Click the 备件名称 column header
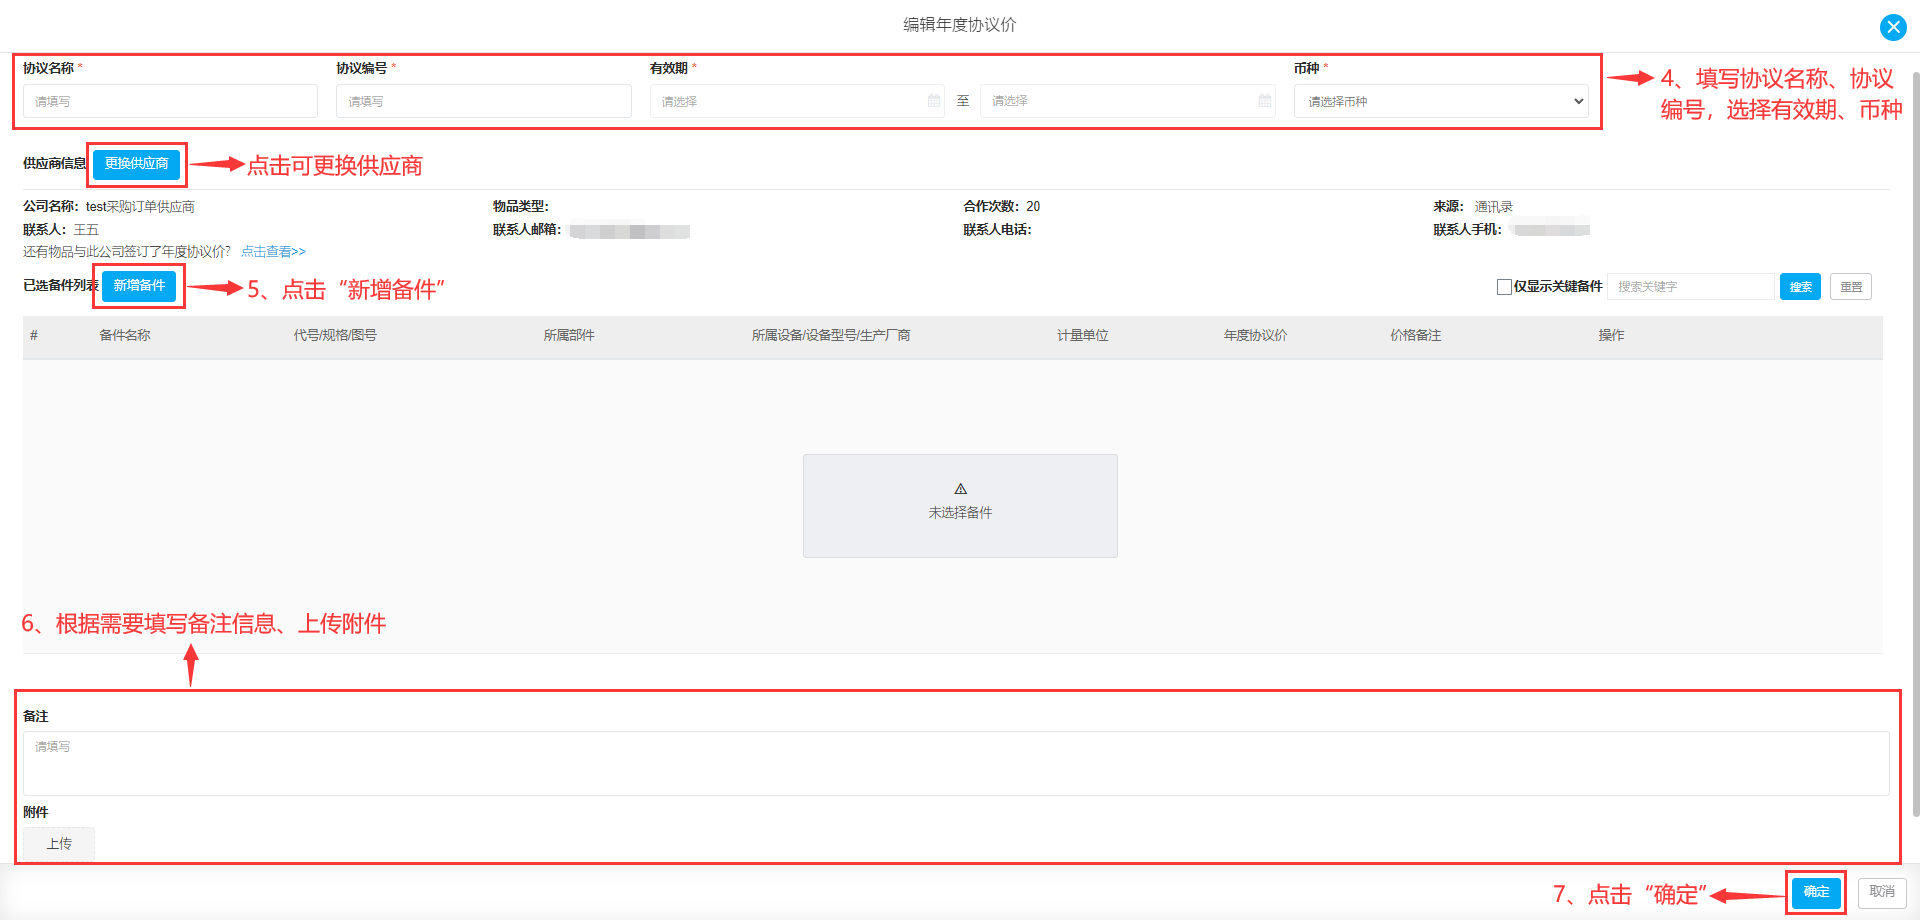This screenshot has height=920, width=1920. point(125,336)
